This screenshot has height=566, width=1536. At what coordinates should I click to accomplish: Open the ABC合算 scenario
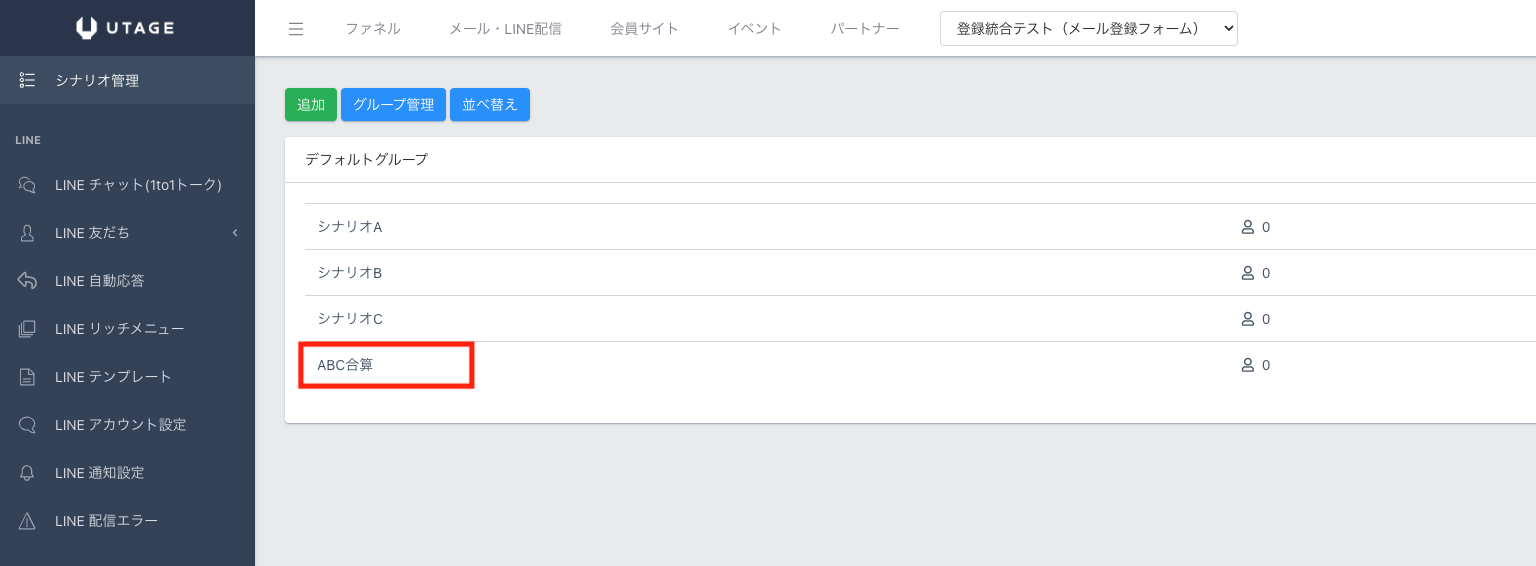pyautogui.click(x=345, y=365)
